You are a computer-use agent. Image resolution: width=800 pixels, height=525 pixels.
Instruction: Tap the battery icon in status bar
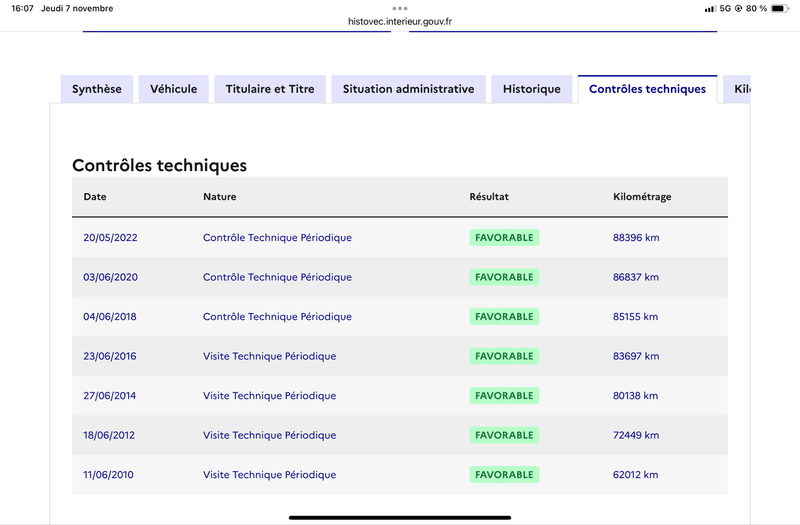[780, 8]
